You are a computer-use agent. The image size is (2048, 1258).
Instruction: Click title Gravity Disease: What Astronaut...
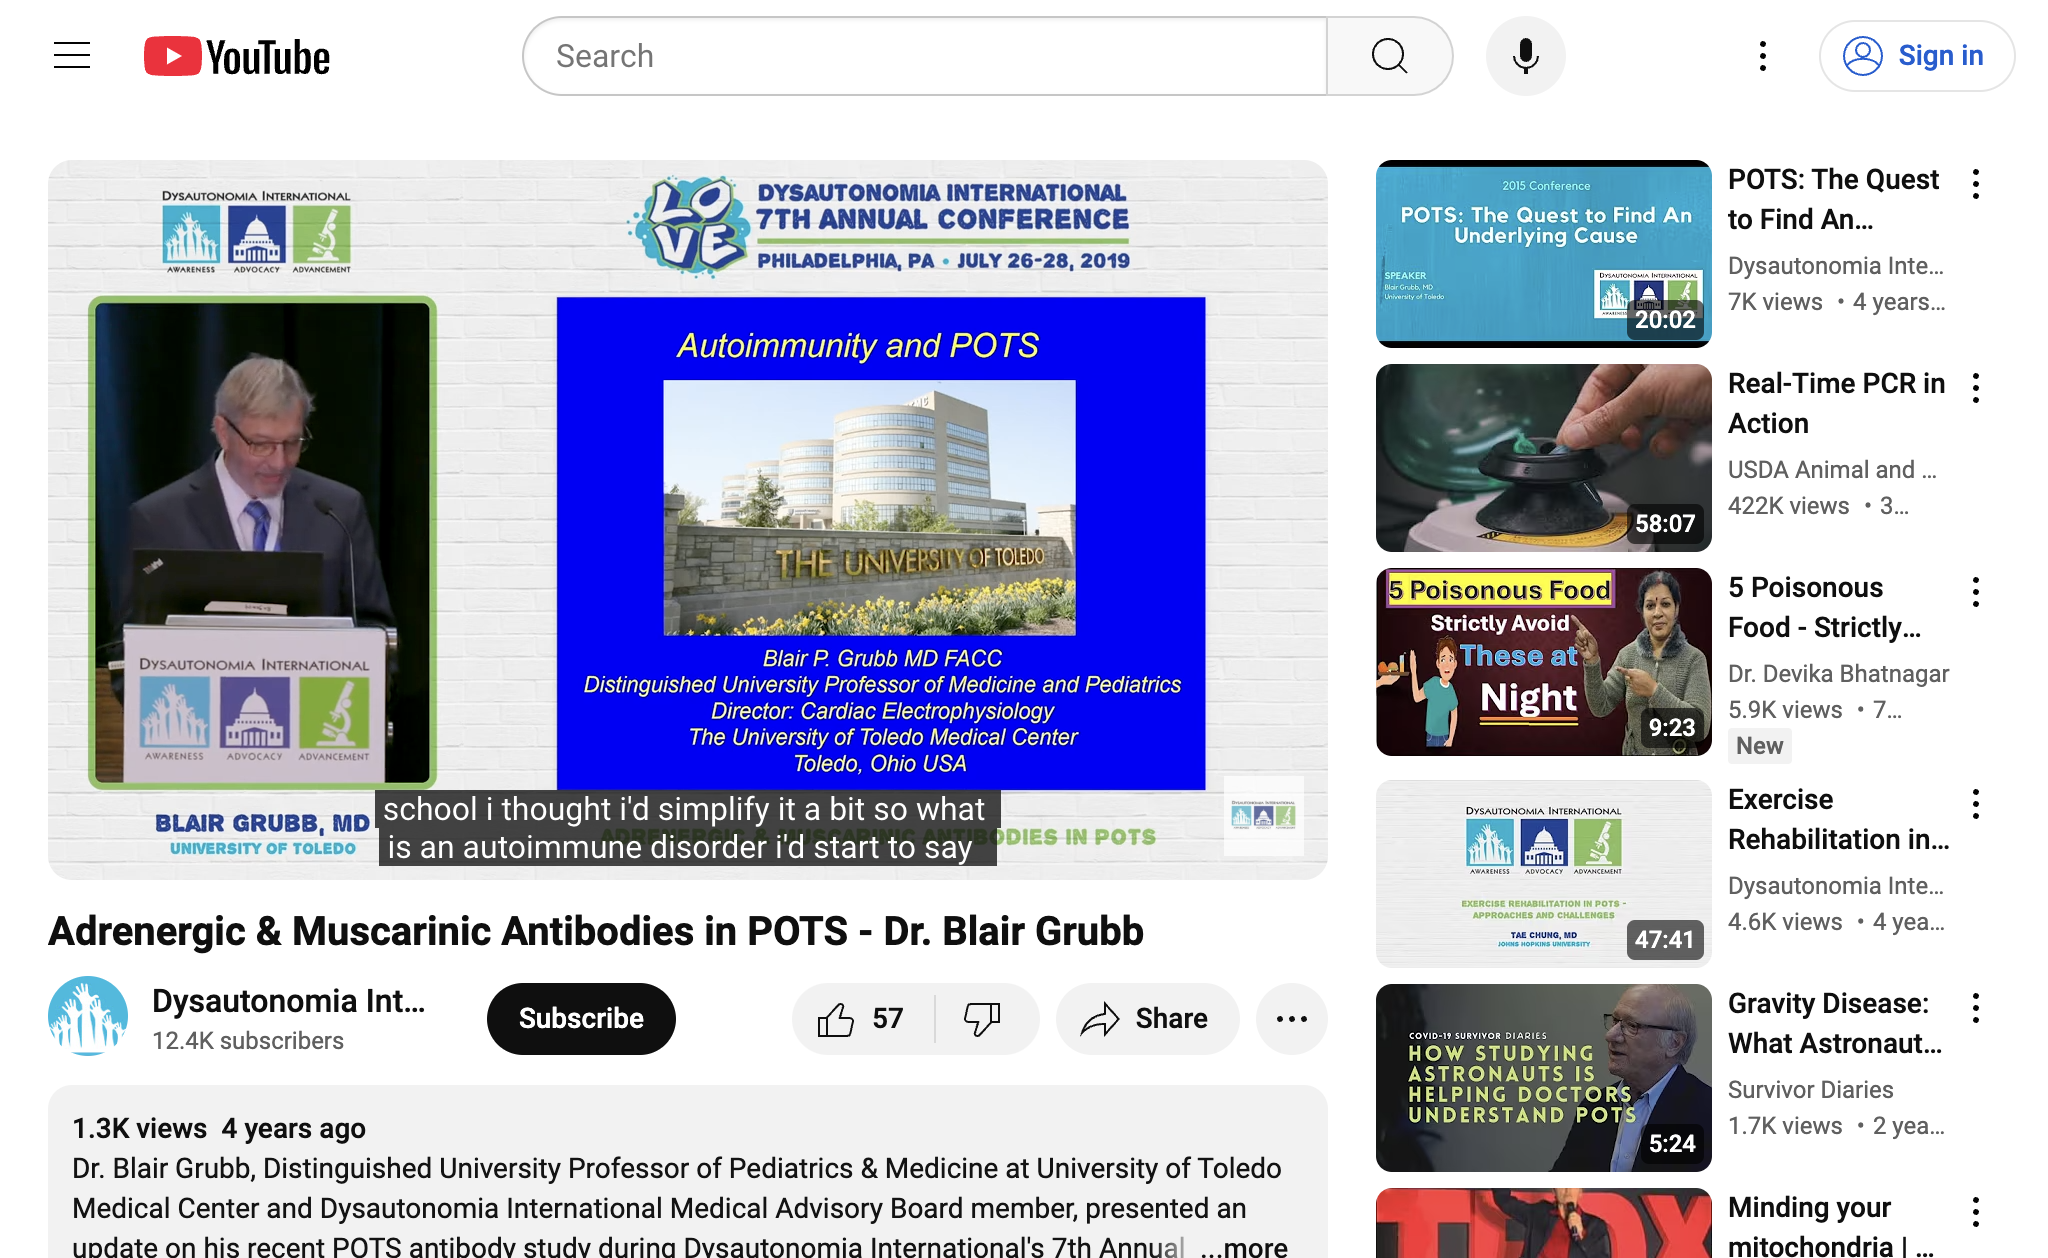[1835, 1024]
